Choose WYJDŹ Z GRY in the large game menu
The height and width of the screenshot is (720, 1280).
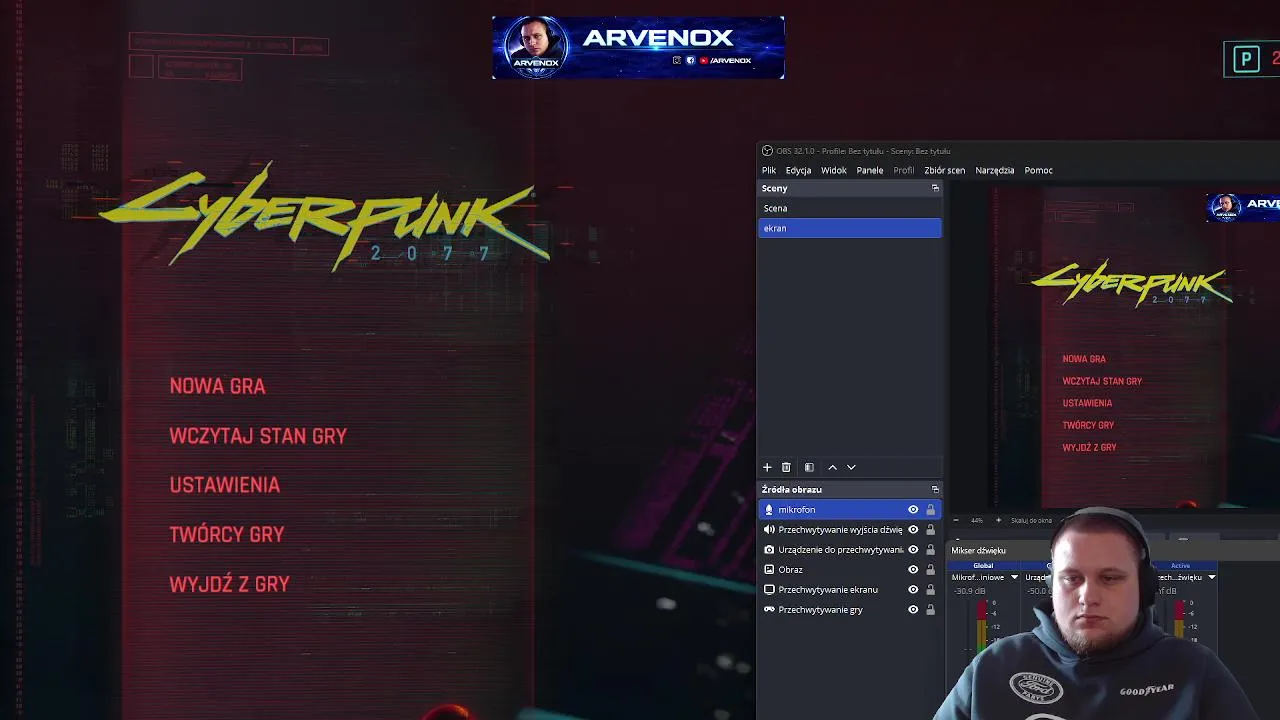point(229,584)
